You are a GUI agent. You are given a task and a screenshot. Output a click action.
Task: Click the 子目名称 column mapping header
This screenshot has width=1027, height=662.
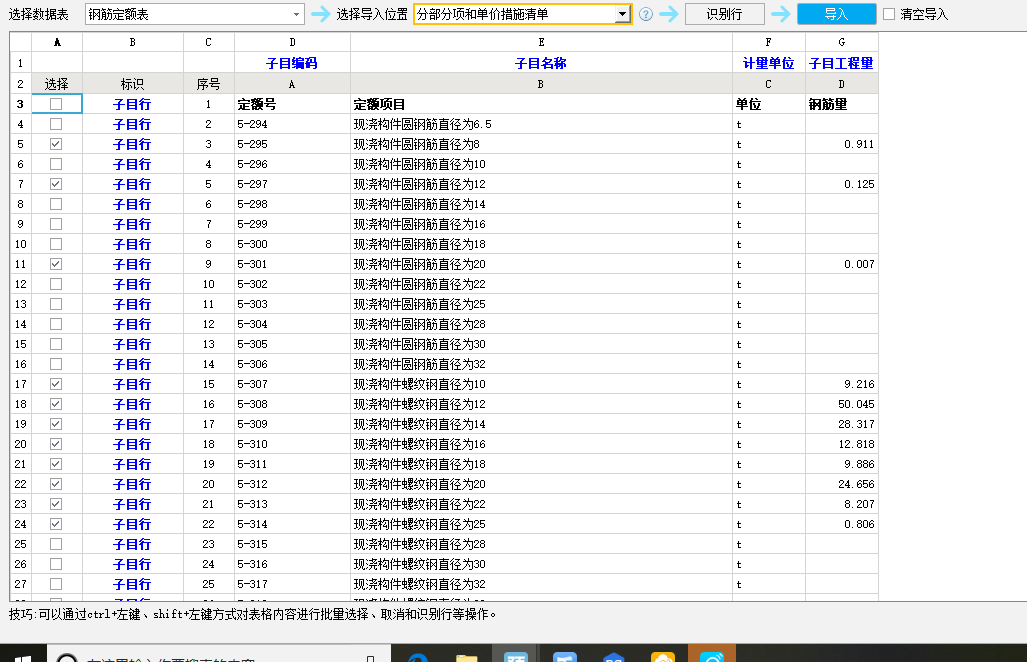541,63
